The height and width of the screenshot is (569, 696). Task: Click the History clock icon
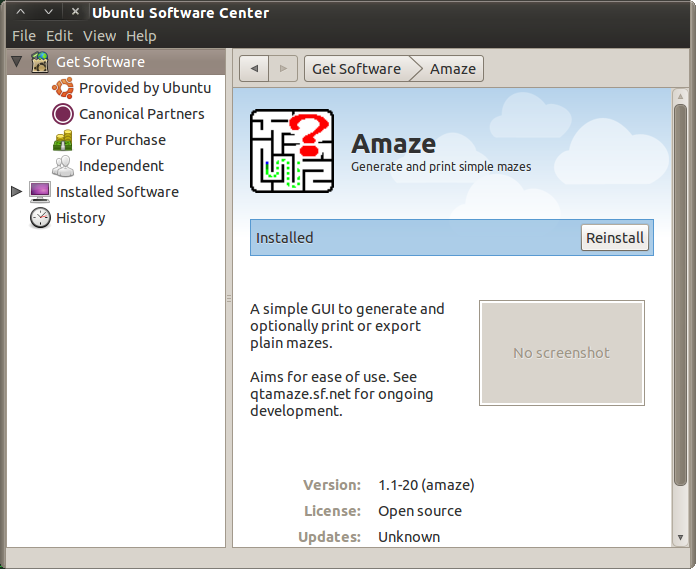tap(40, 218)
